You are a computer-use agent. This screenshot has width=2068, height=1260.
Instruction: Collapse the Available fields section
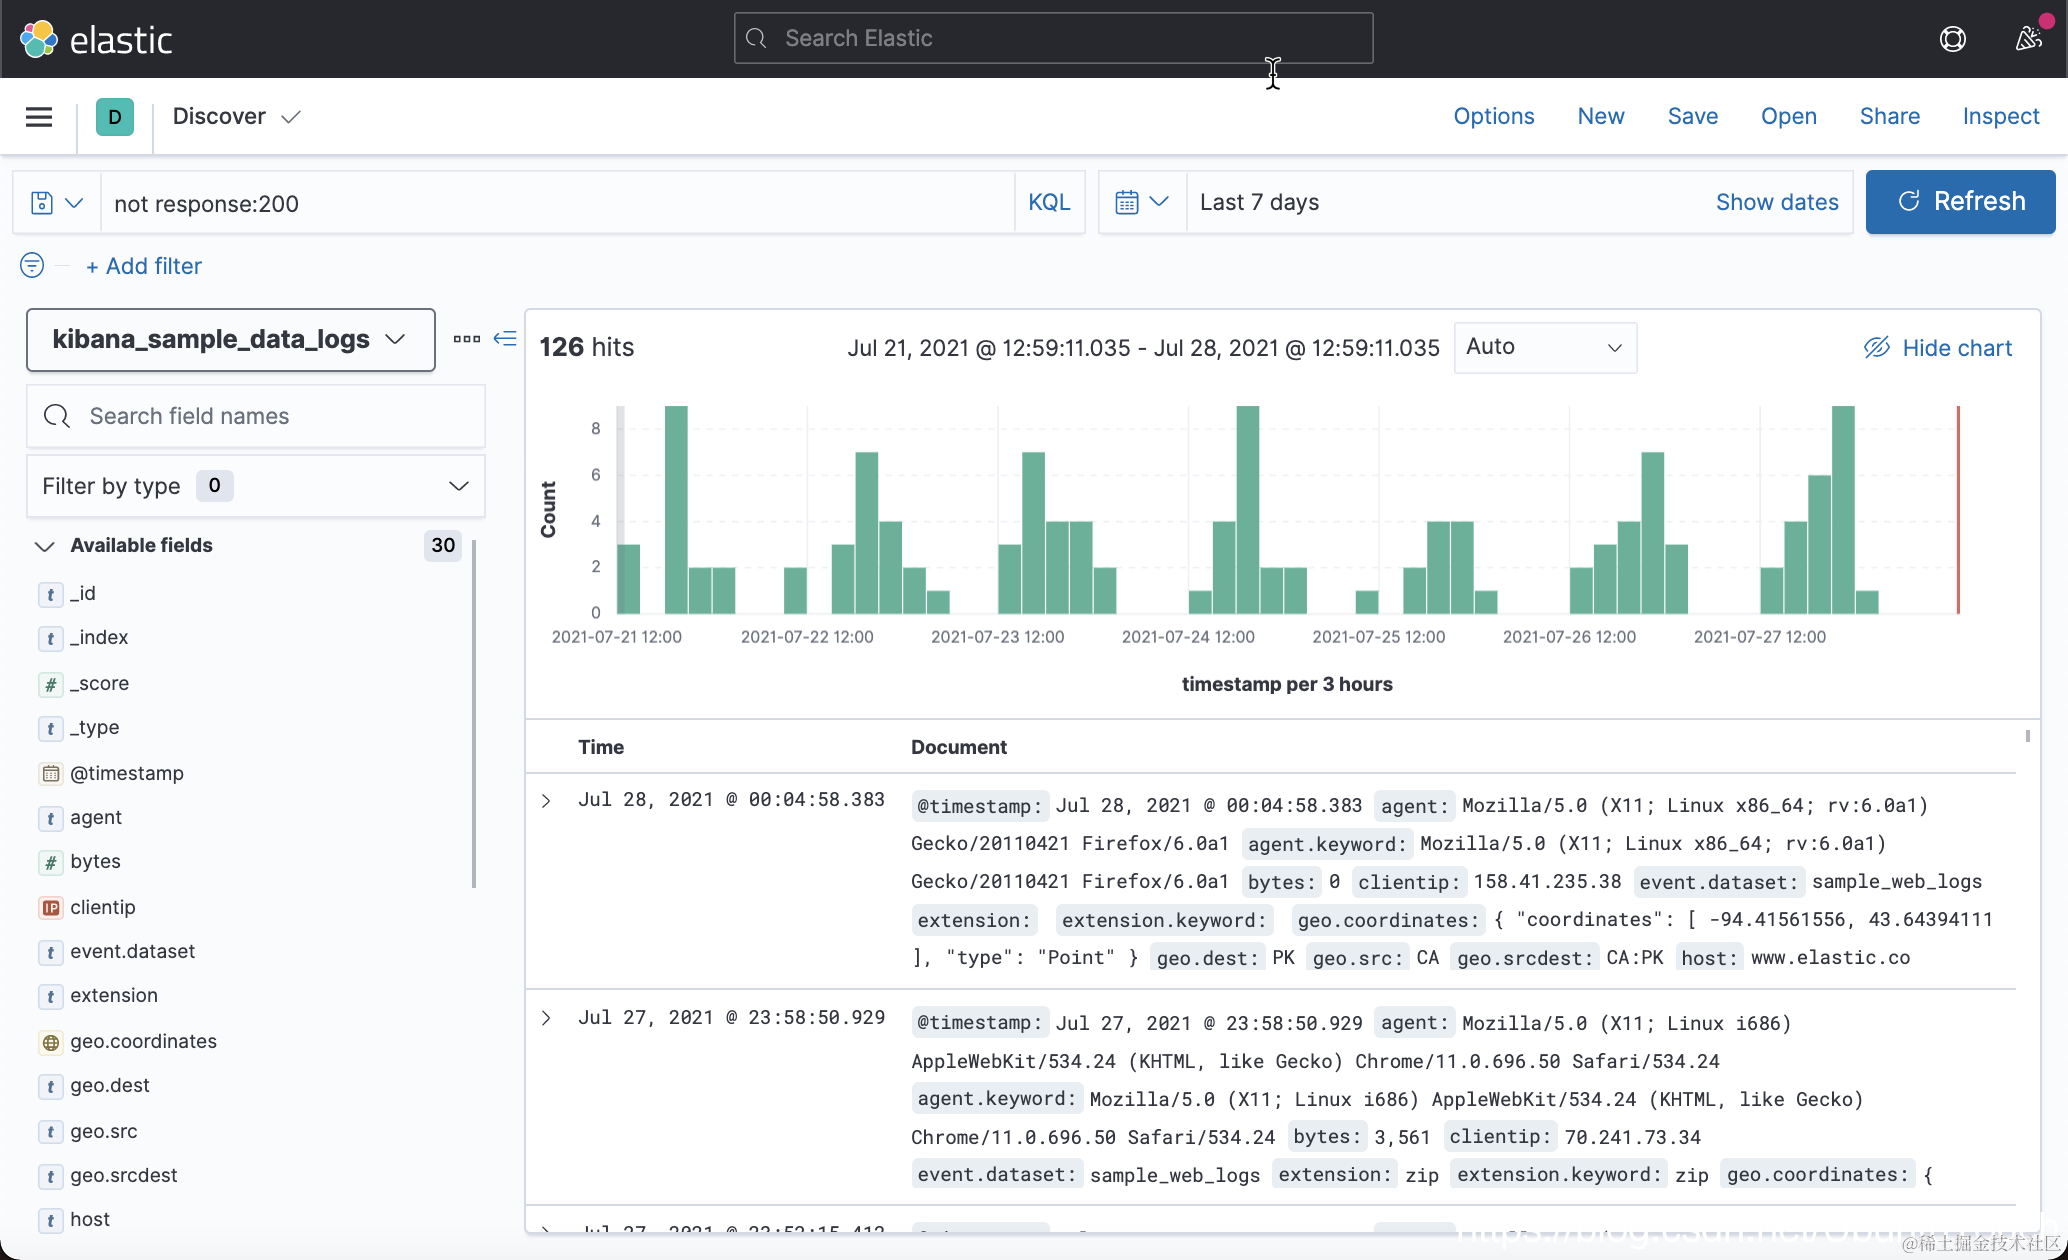click(x=44, y=546)
